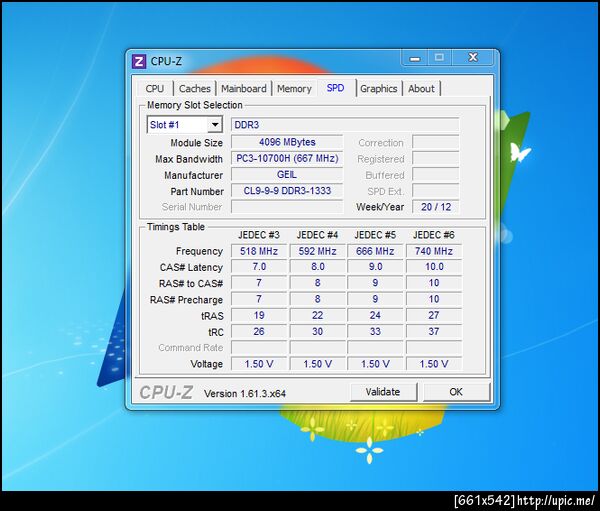Click the 4096 MBytes module size value
The width and height of the screenshot is (600, 511).
(x=287, y=142)
